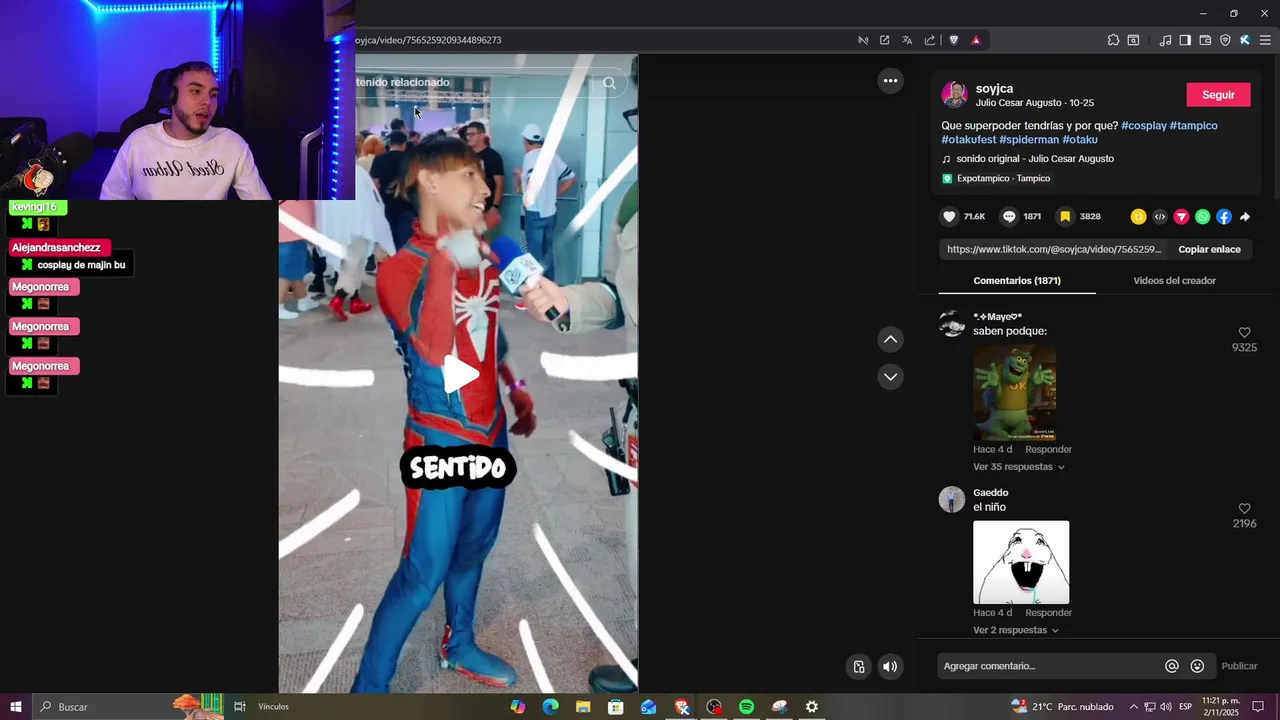The width and height of the screenshot is (1280, 720).
Task: Open the Brave Rewards triangle icon
Action: 976,40
